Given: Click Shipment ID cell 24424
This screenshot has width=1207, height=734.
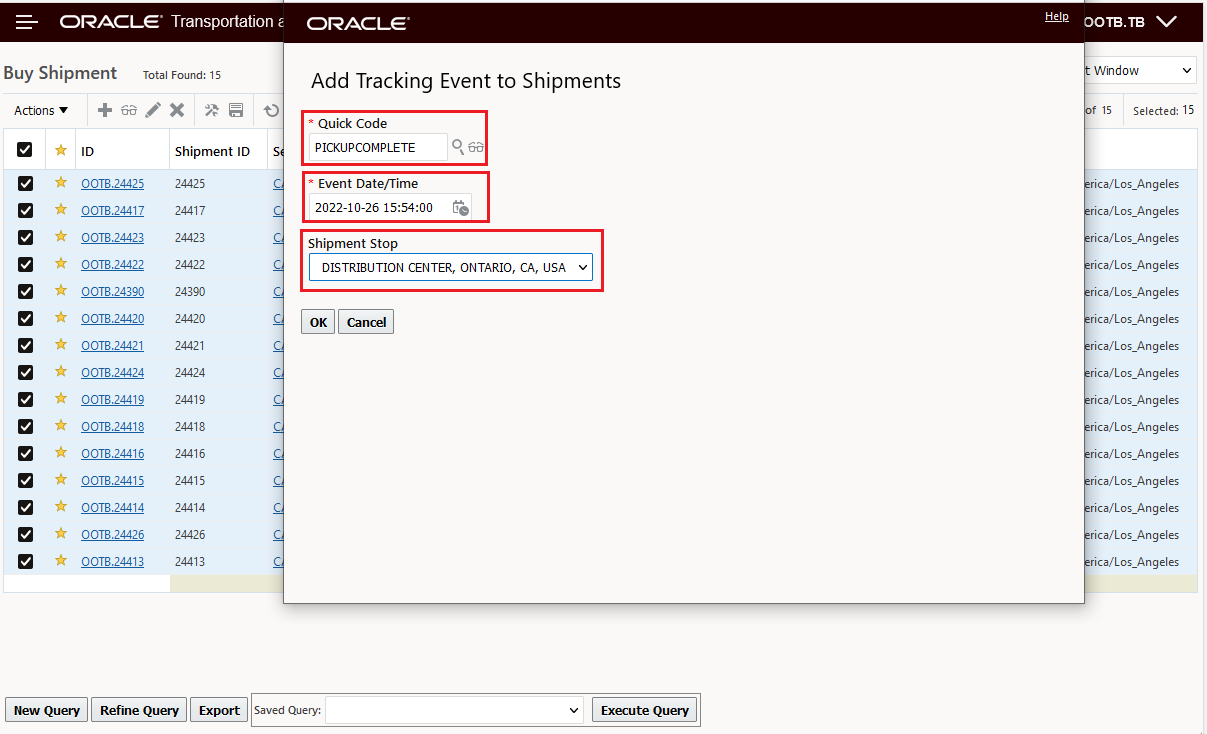Looking at the screenshot, I should [190, 372].
